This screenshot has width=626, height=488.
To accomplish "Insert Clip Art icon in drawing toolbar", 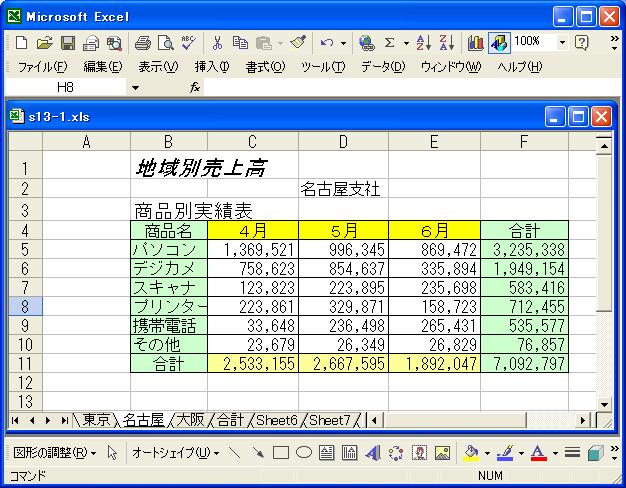I will (419, 453).
